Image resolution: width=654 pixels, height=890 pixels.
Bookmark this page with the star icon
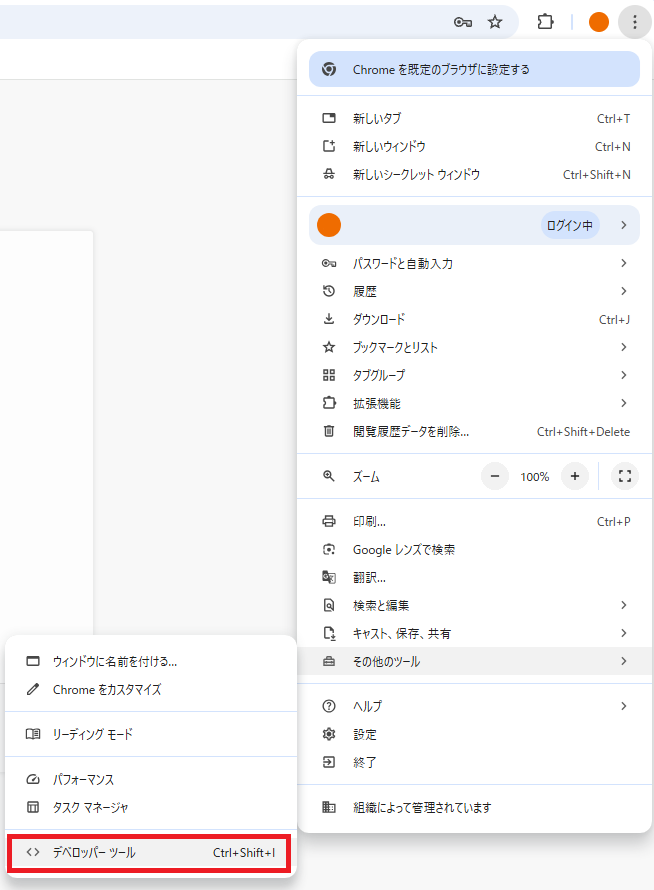point(495,22)
